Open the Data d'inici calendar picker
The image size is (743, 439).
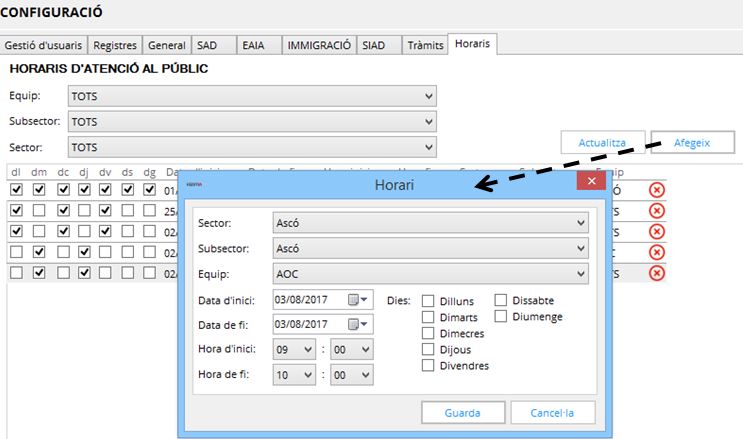point(358,299)
